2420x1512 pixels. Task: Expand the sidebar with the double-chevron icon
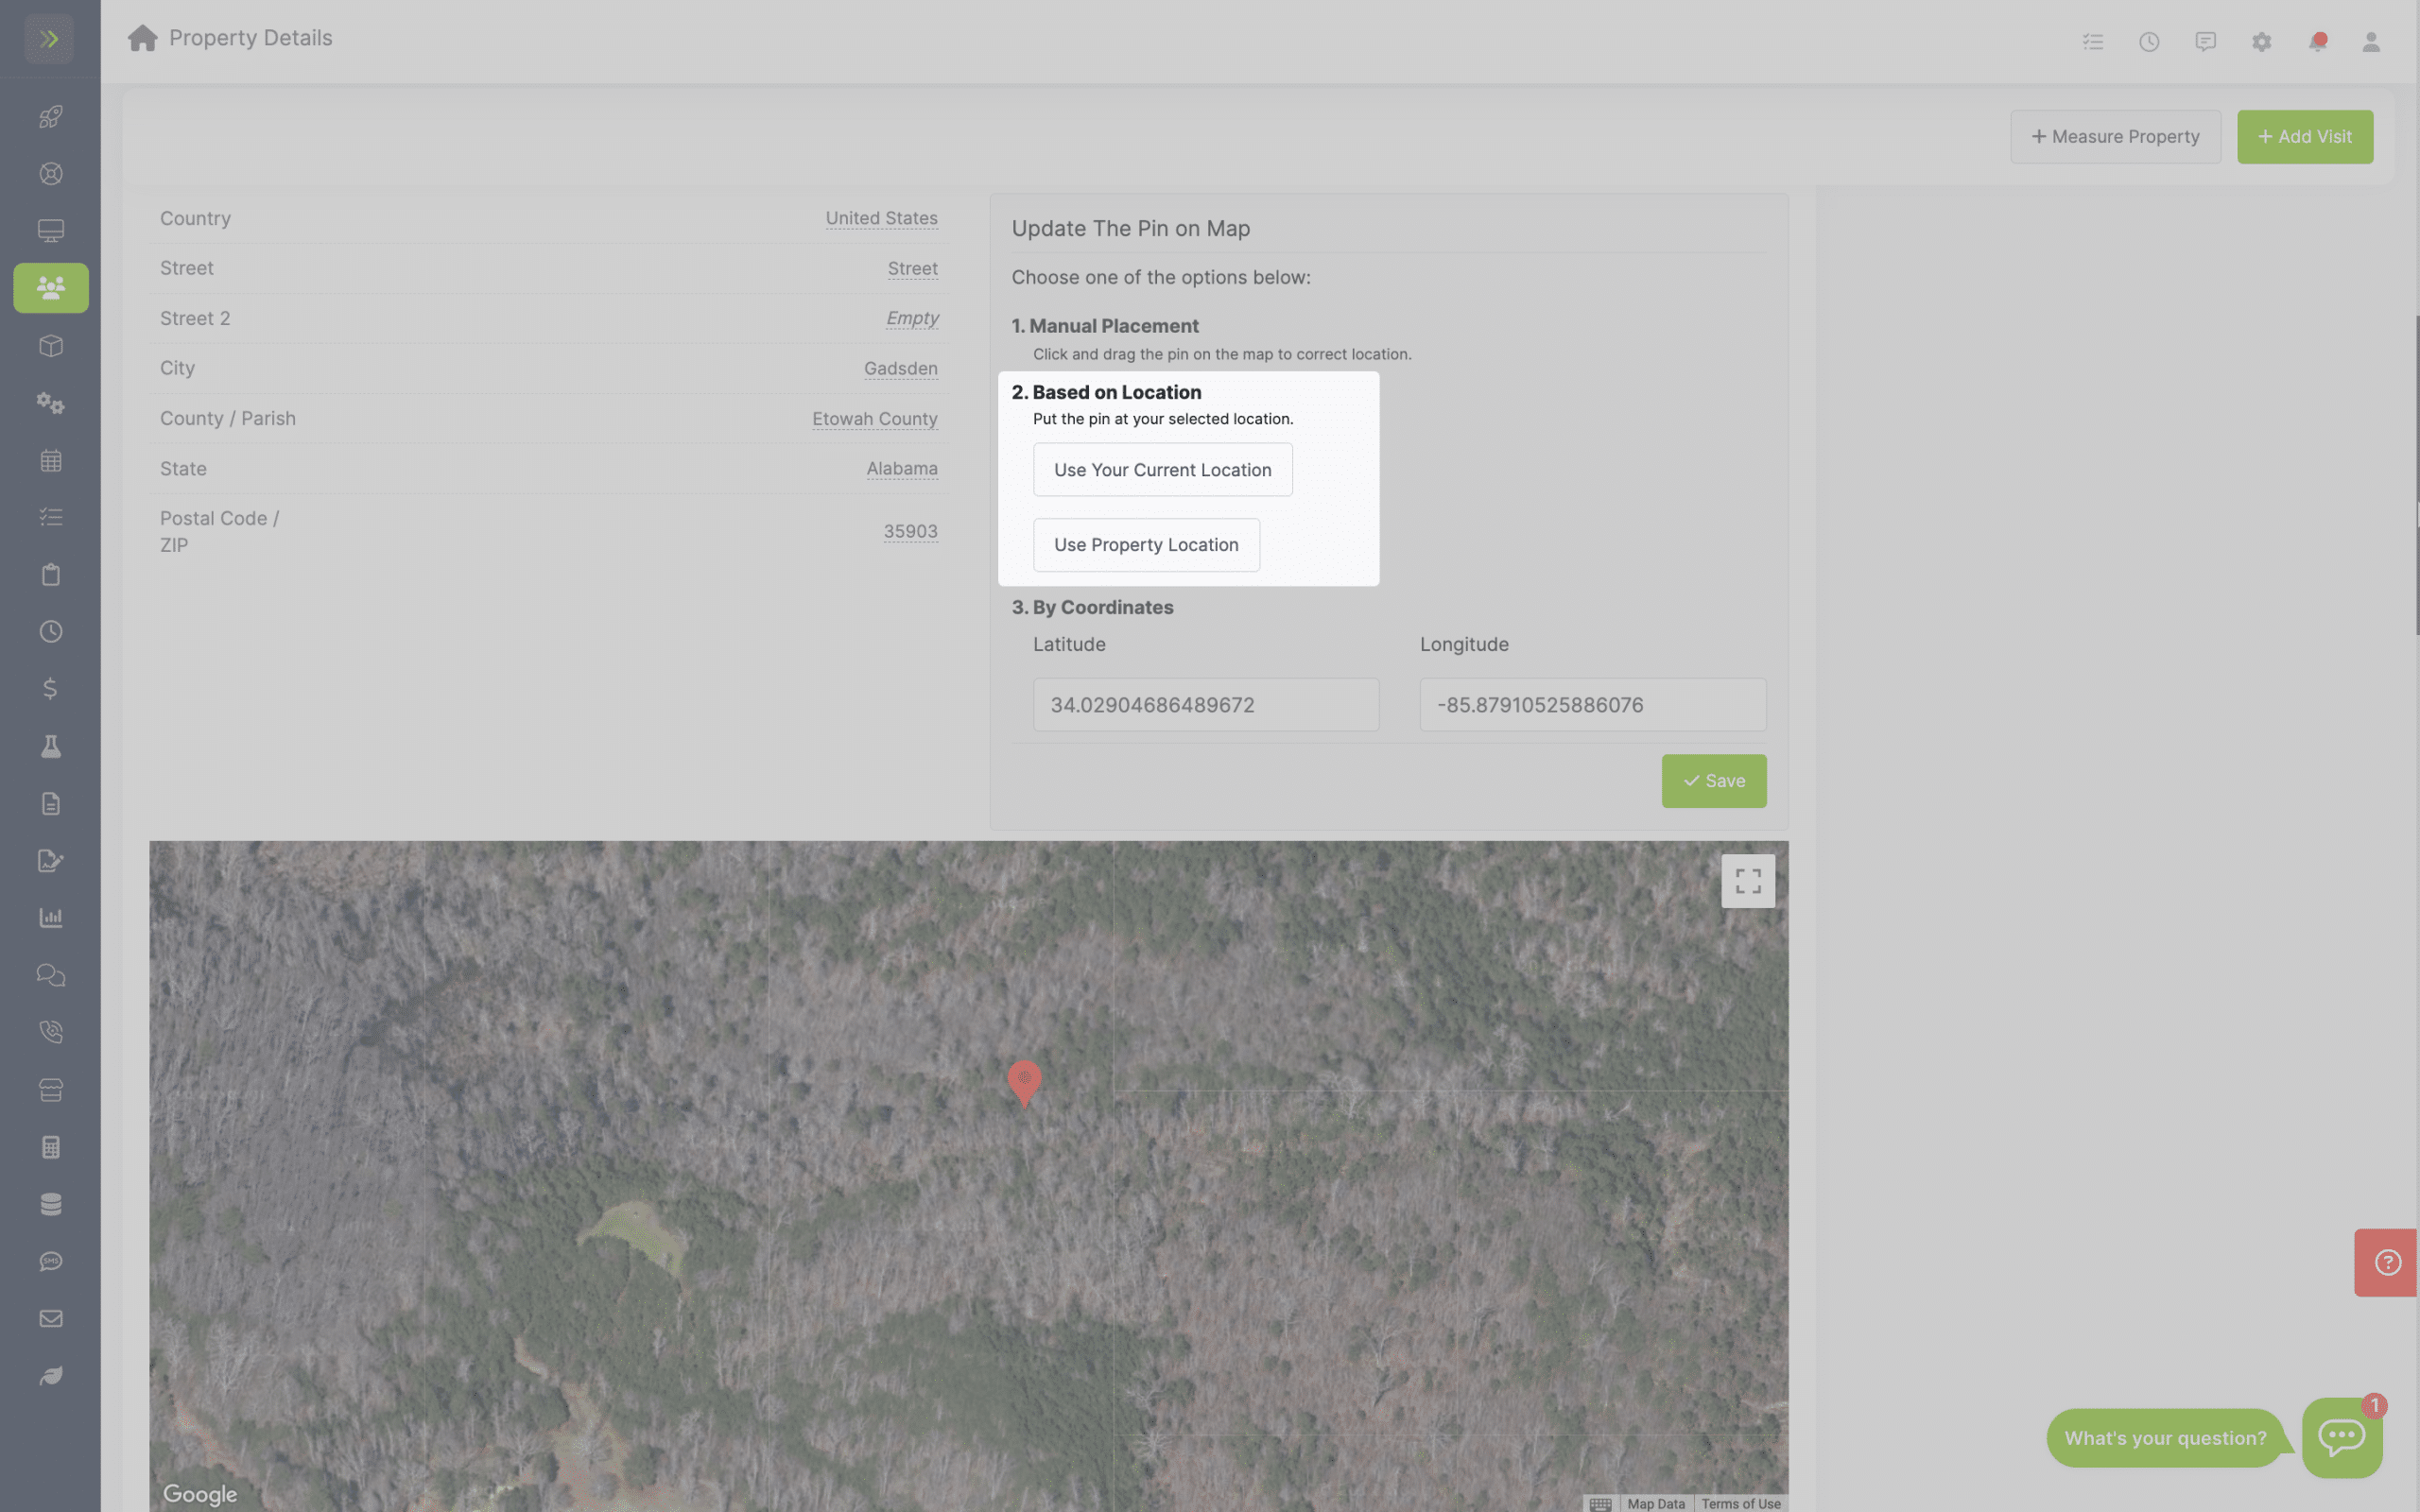(49, 39)
